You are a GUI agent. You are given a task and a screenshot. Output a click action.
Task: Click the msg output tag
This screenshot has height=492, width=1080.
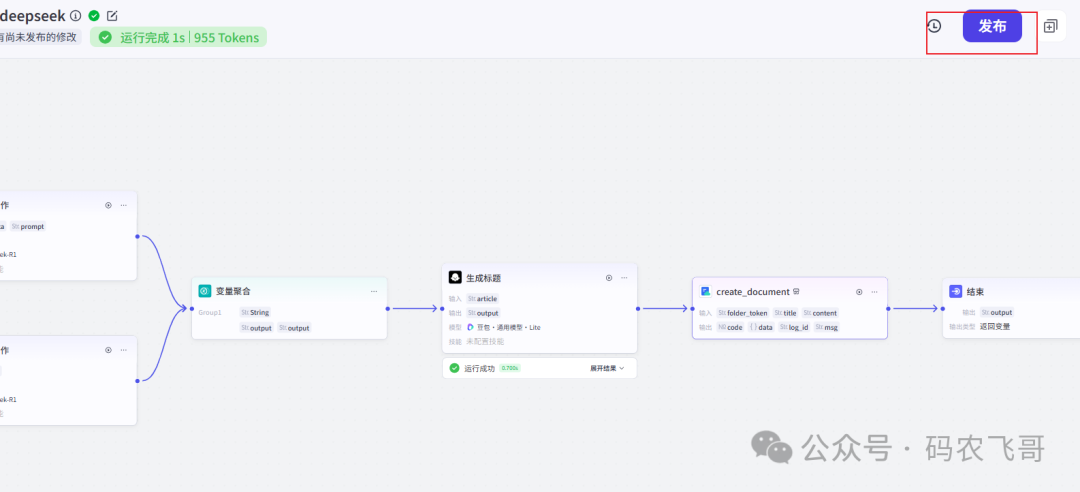[827, 327]
